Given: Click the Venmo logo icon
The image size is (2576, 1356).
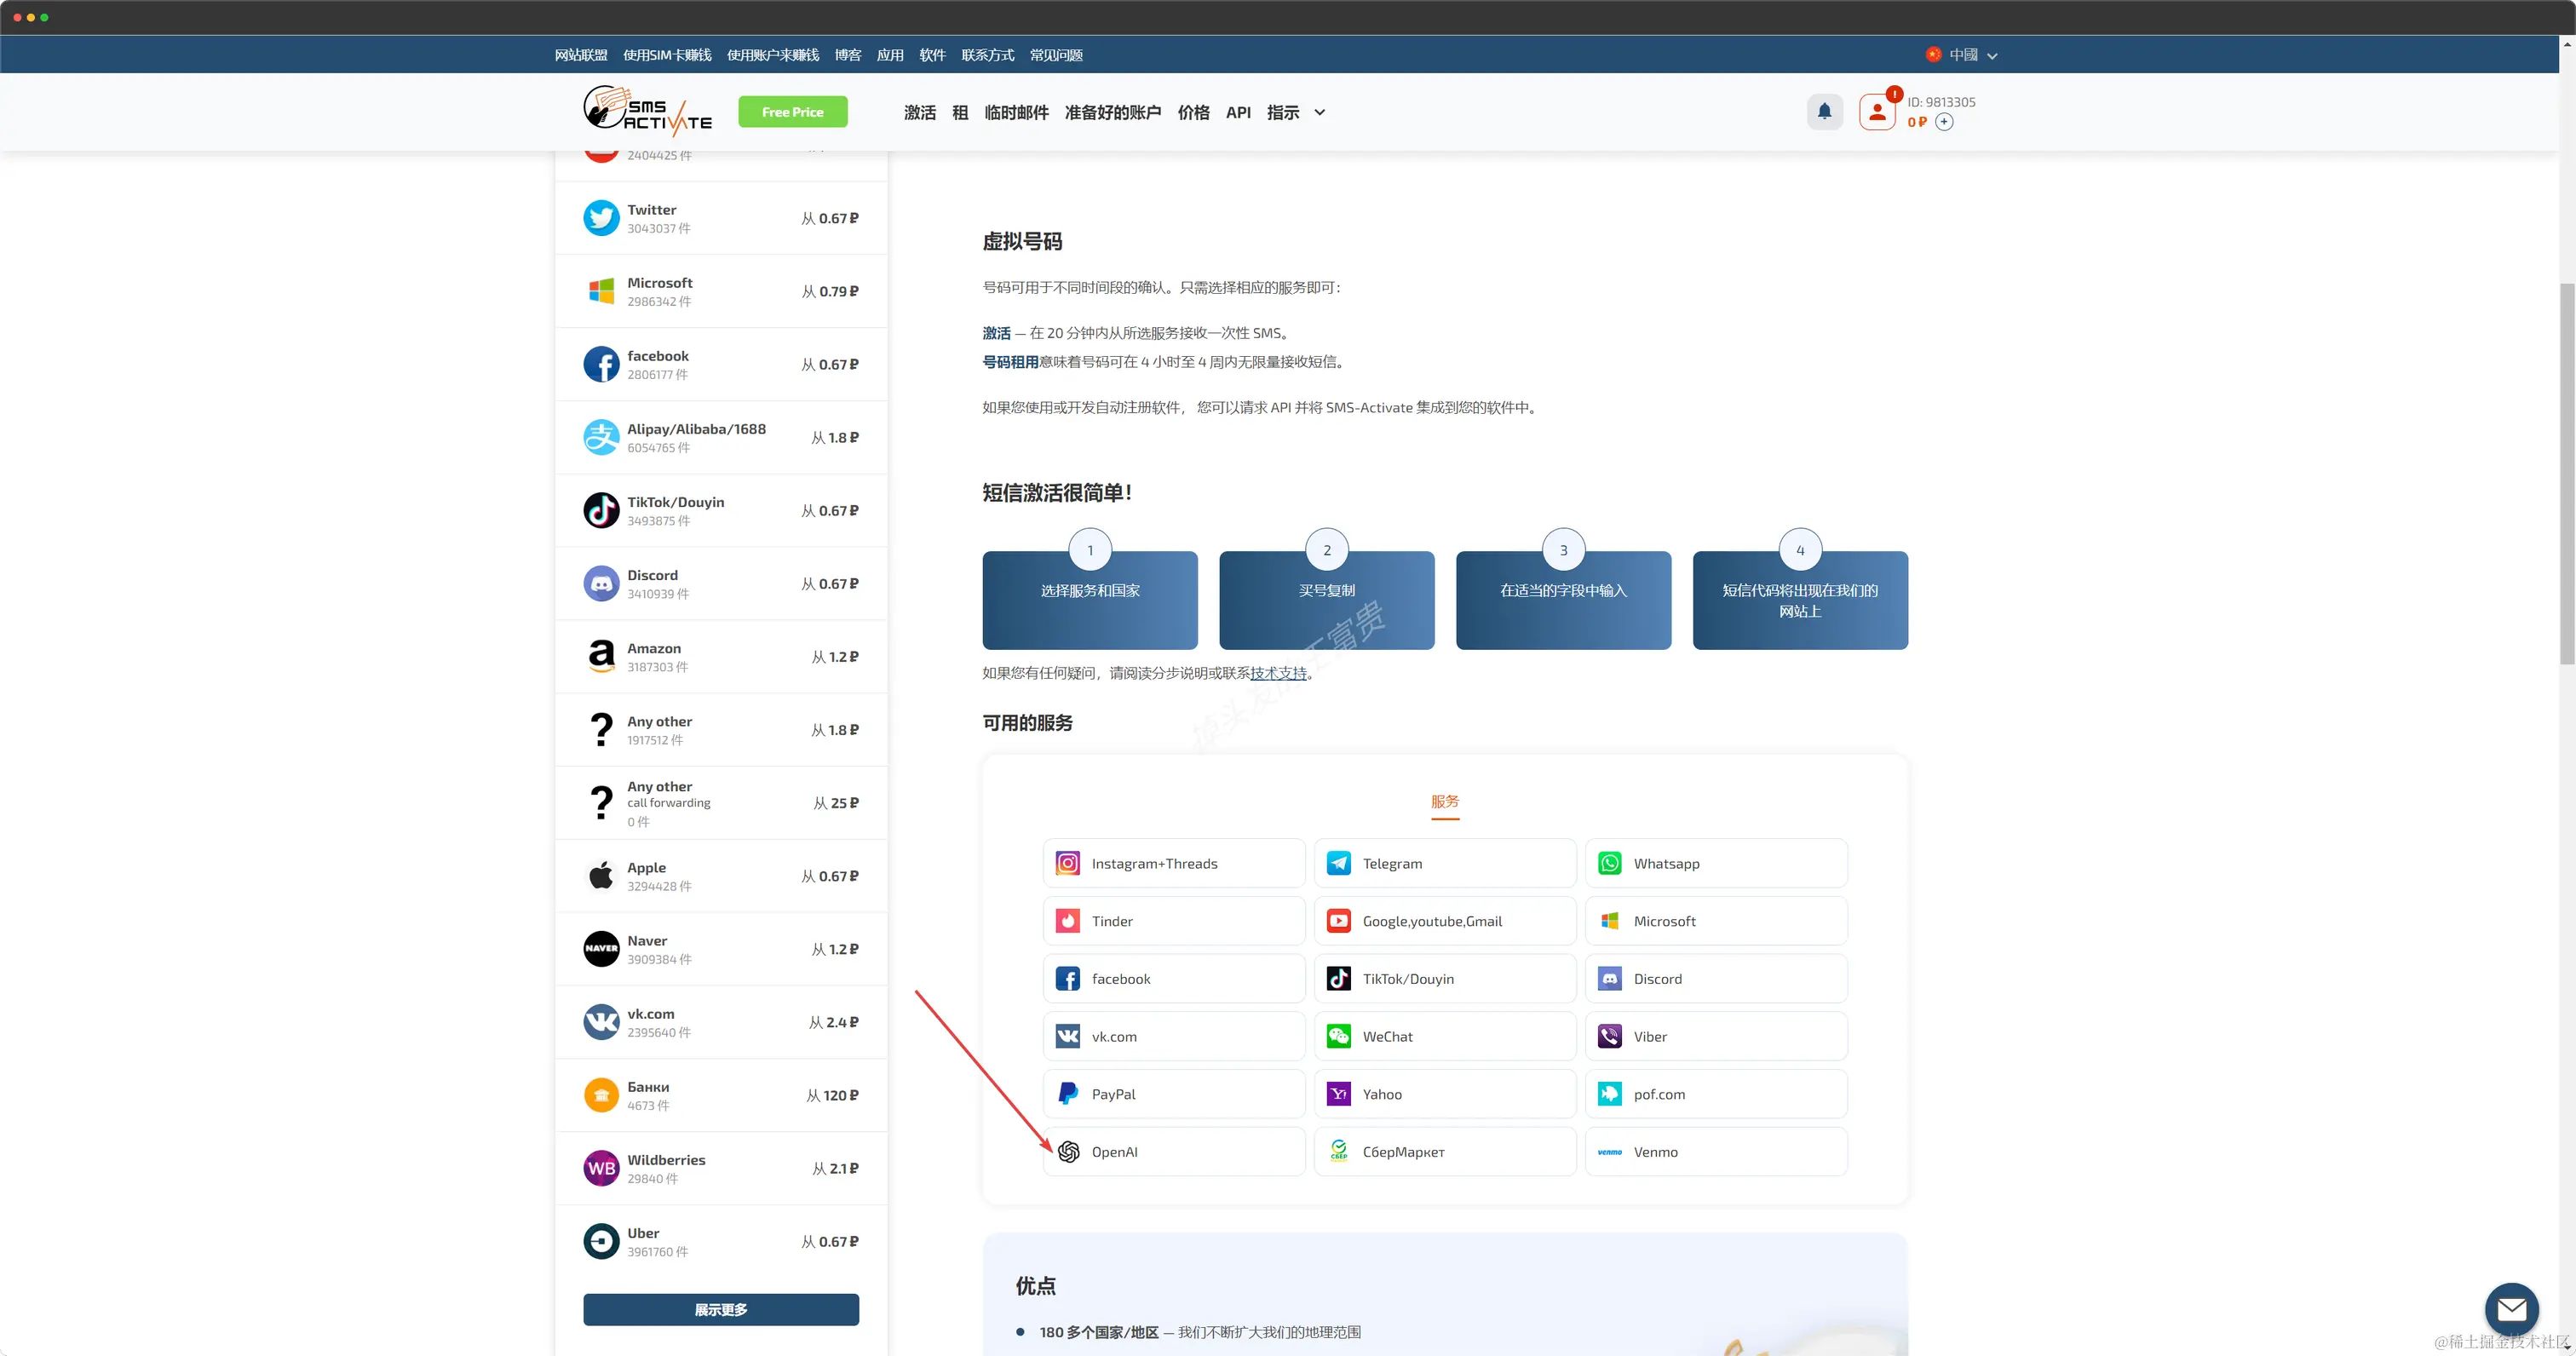Looking at the screenshot, I should point(1609,1152).
